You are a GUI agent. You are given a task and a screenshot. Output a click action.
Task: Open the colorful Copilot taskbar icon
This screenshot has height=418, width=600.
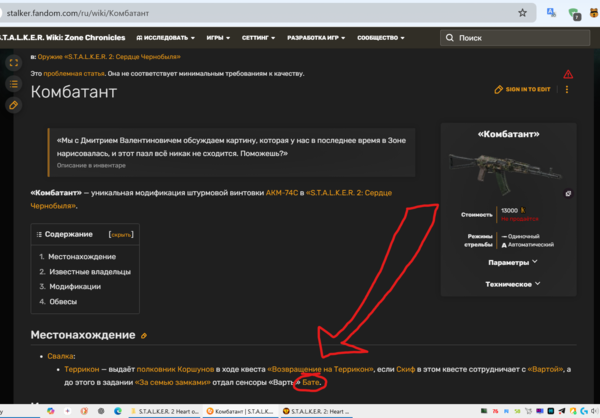click(x=51, y=411)
